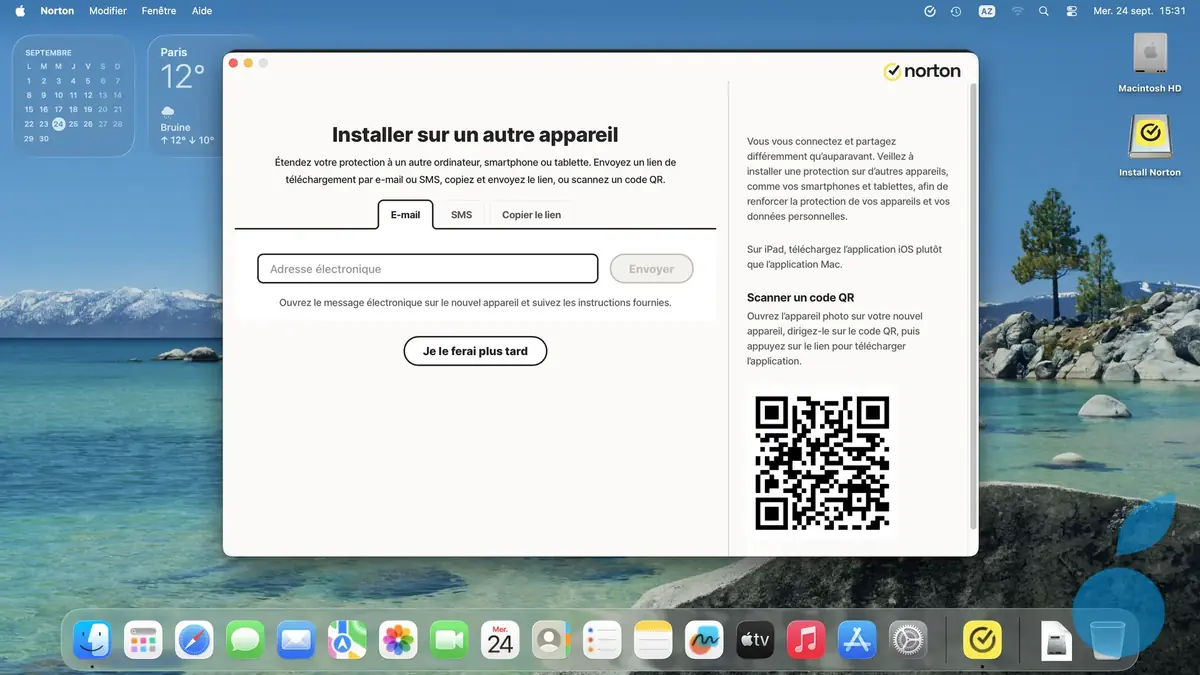Open System Settings from the Dock
Viewport: 1200px width, 675px height.
click(x=907, y=639)
